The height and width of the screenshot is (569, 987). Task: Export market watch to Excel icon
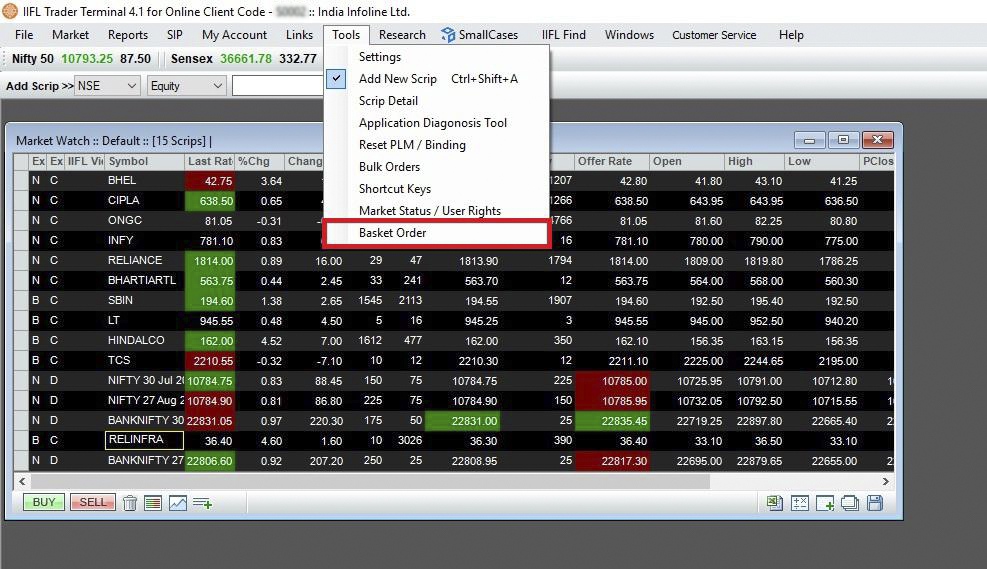774,503
